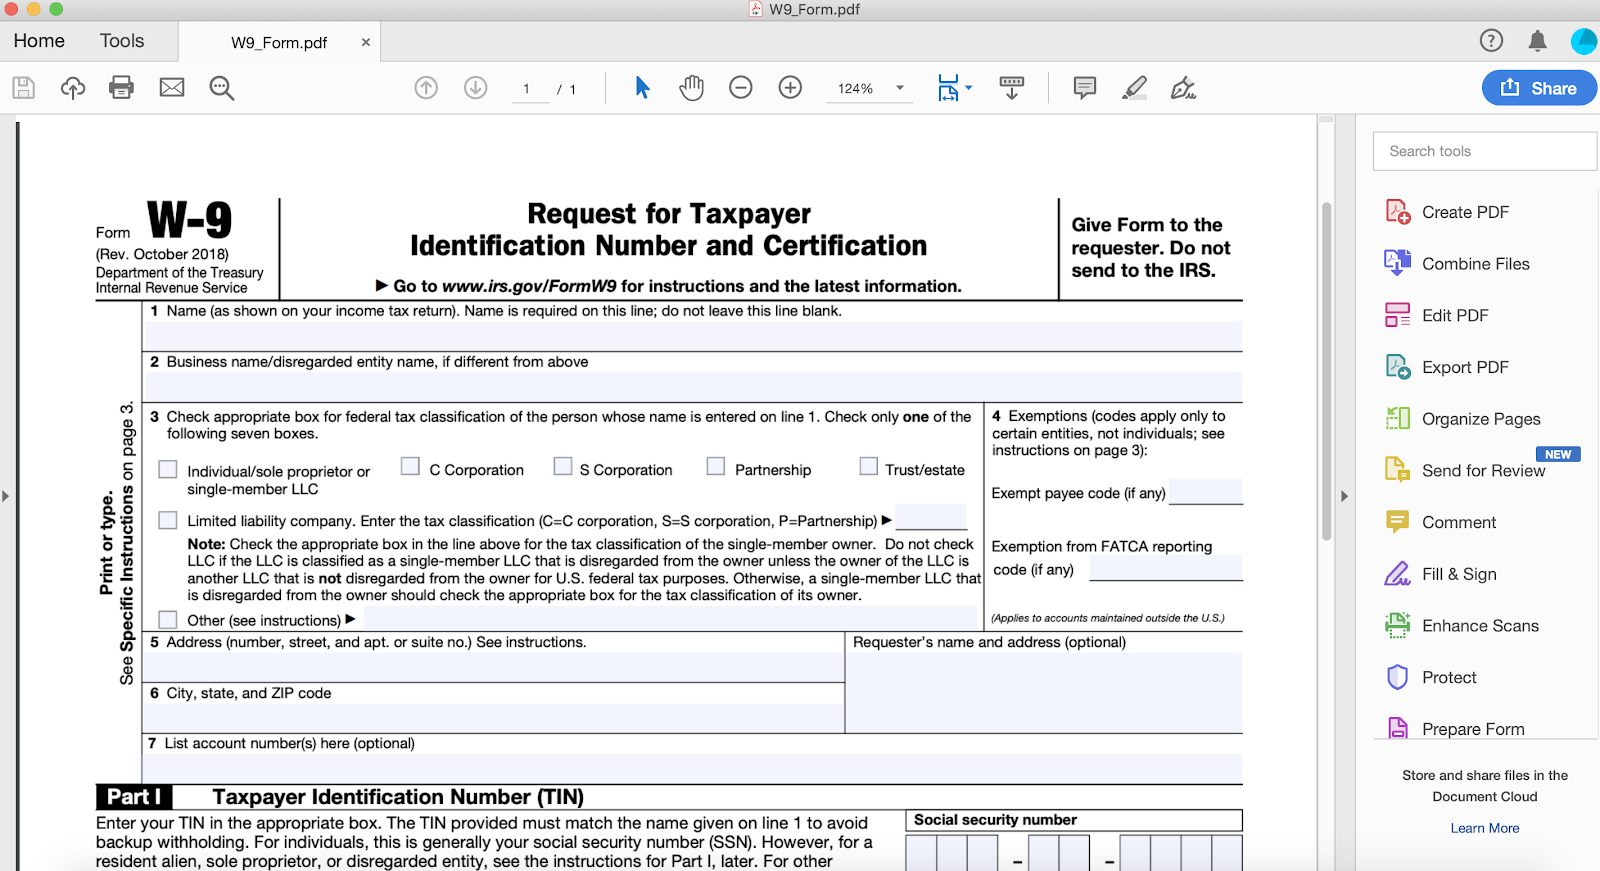This screenshot has width=1600, height=871.
Task: Check the C Corporation checkbox
Action: (x=410, y=466)
